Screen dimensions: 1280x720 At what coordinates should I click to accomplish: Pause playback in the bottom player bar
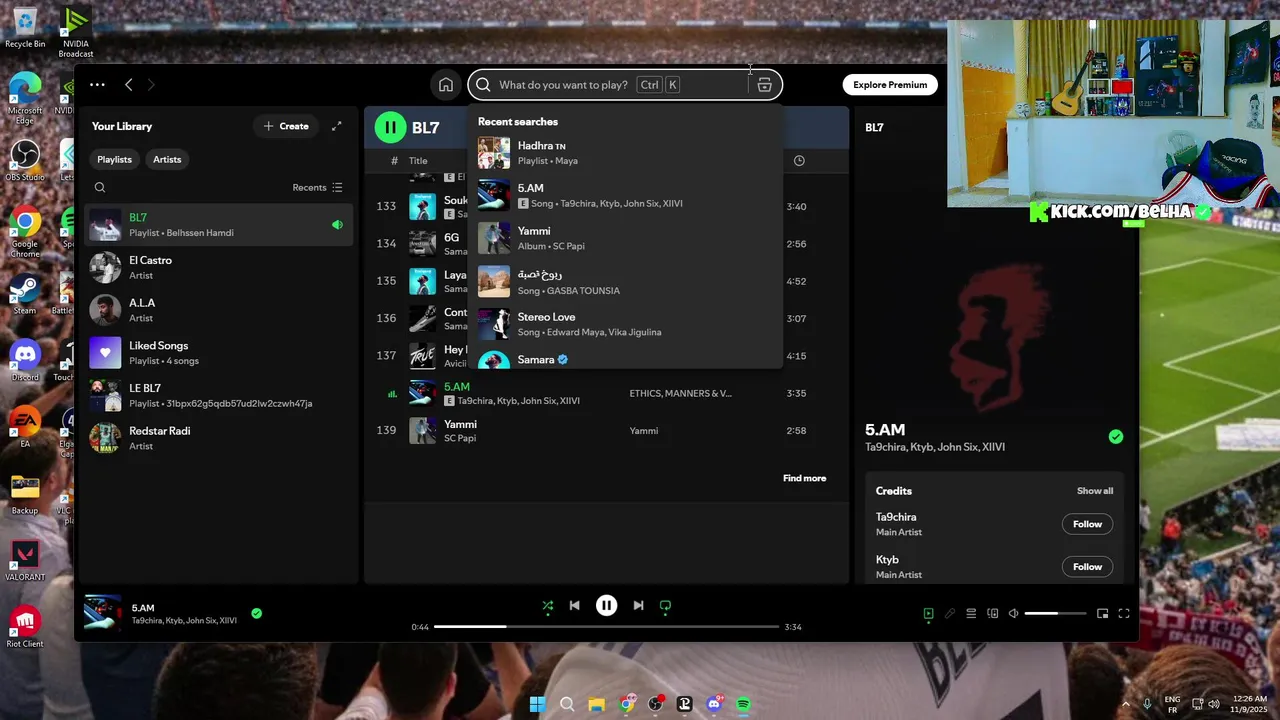tap(606, 605)
